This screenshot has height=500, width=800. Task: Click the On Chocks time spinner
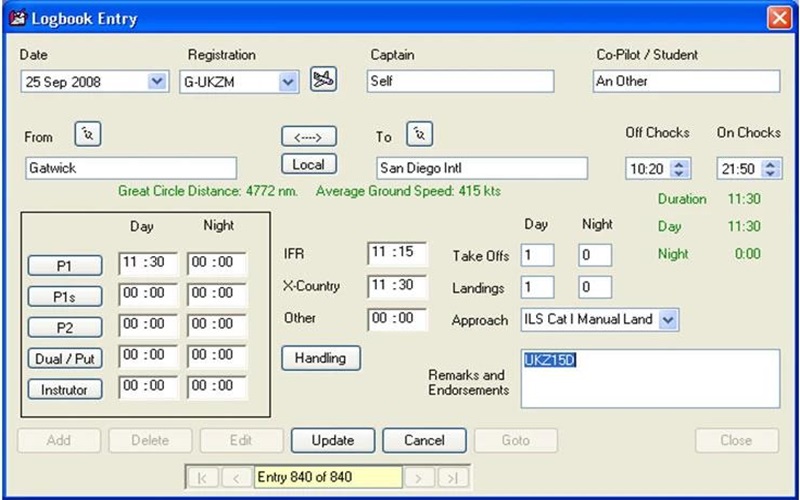[x=770, y=168]
